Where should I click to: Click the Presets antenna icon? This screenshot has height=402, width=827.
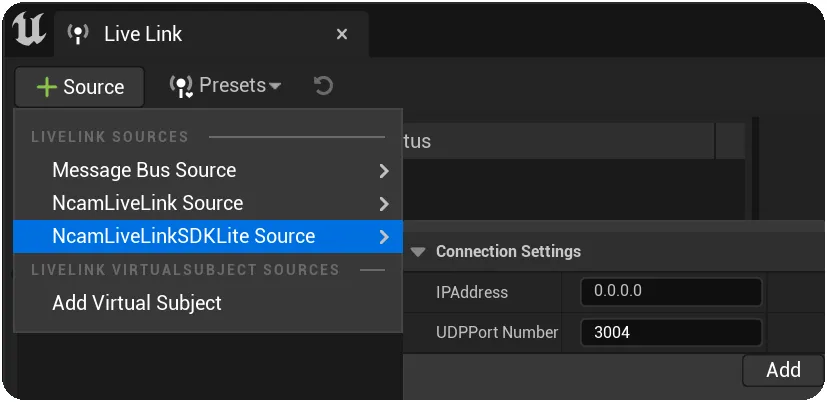click(181, 86)
